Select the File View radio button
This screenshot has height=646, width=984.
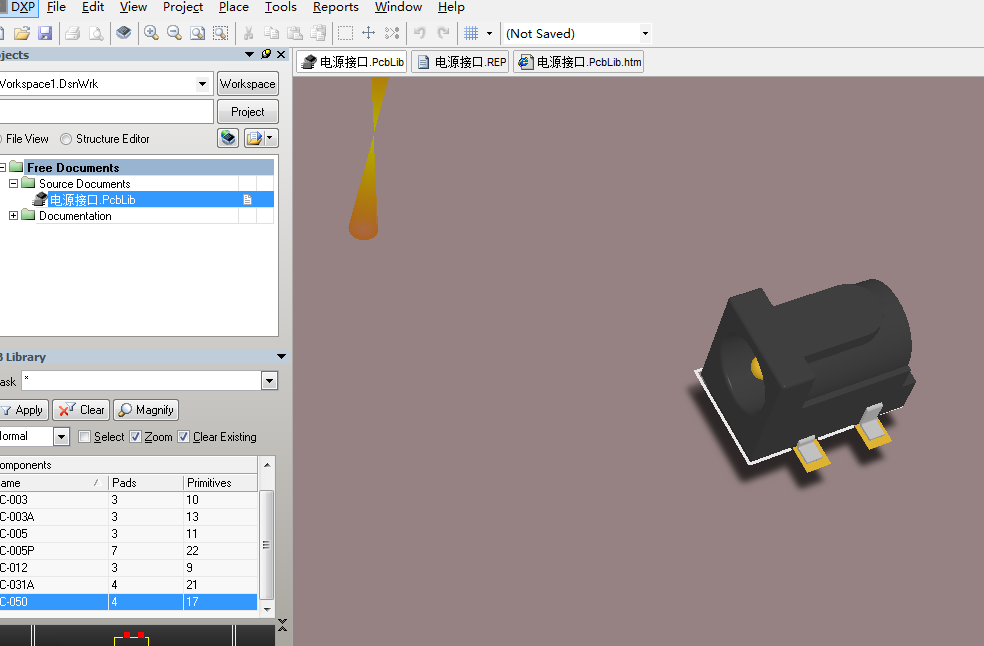click(1, 139)
